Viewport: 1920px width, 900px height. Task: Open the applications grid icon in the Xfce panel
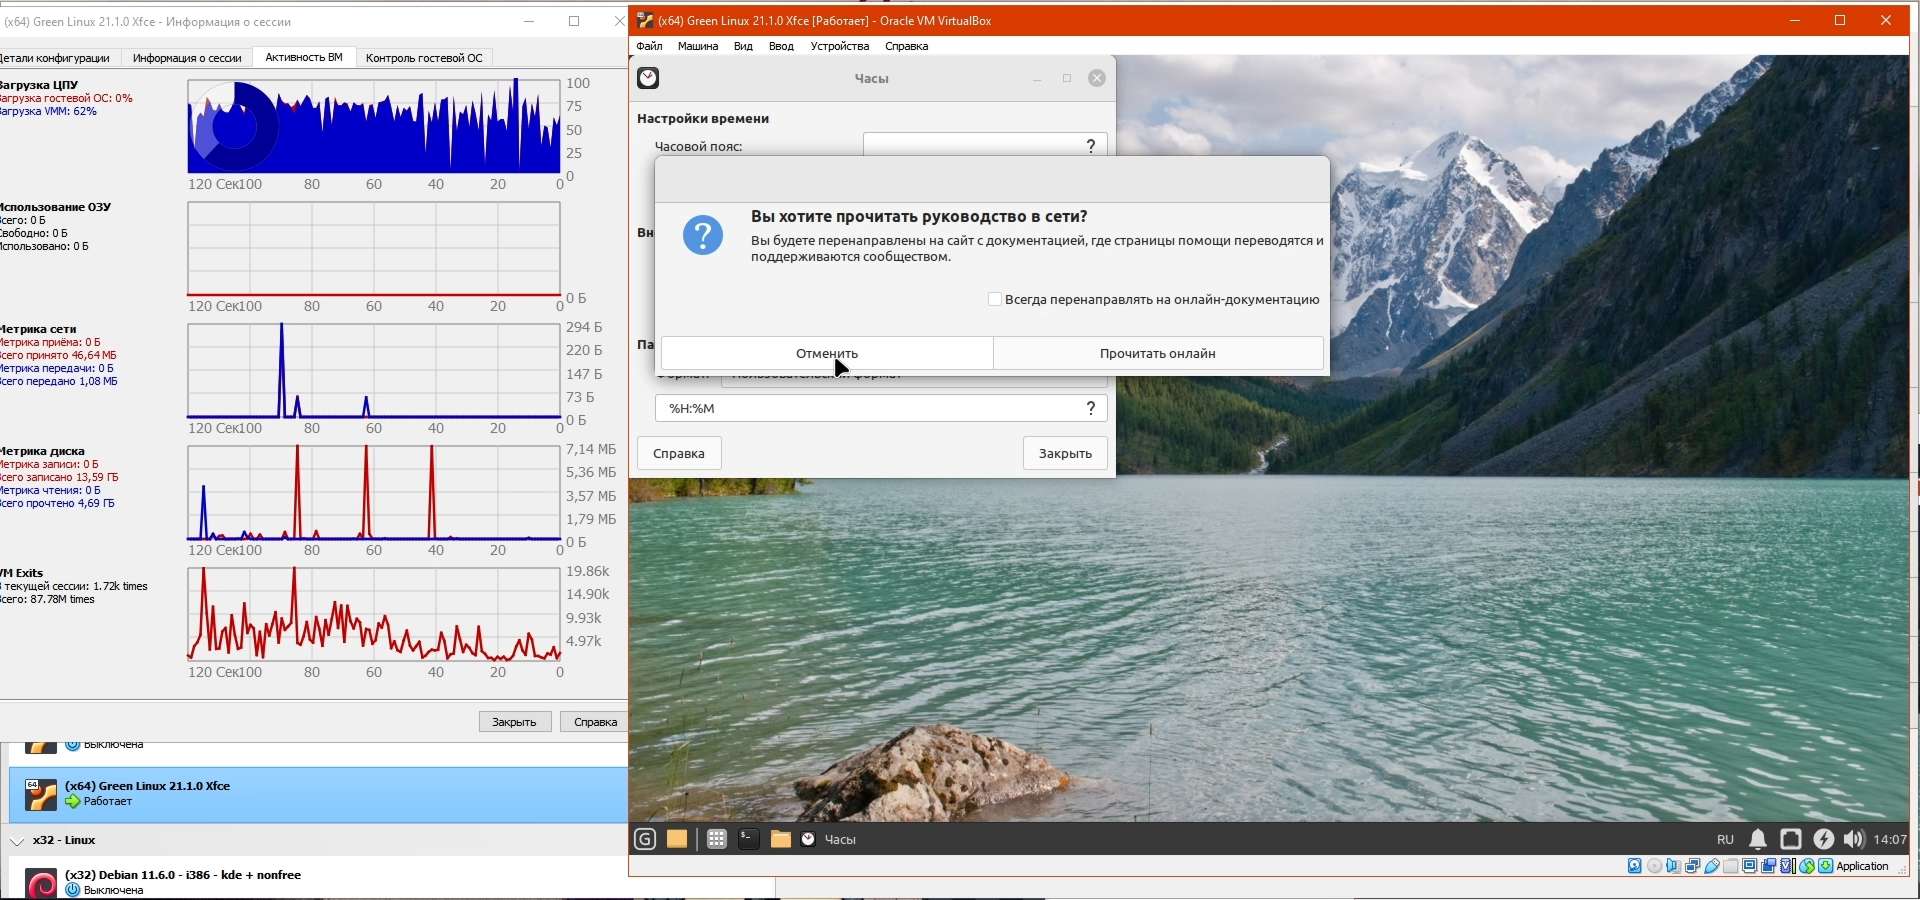(716, 839)
